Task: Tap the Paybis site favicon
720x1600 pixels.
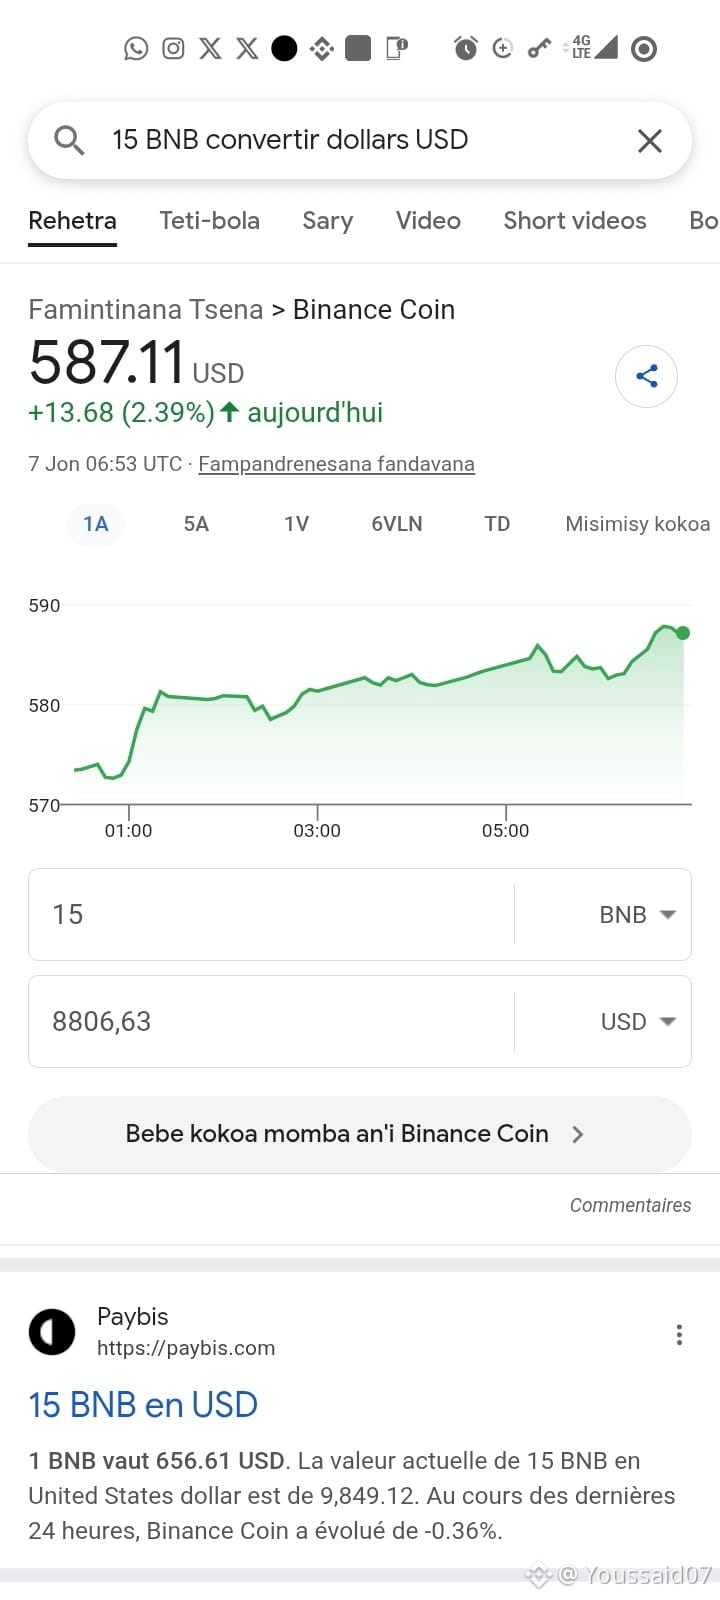Action: click(52, 1332)
